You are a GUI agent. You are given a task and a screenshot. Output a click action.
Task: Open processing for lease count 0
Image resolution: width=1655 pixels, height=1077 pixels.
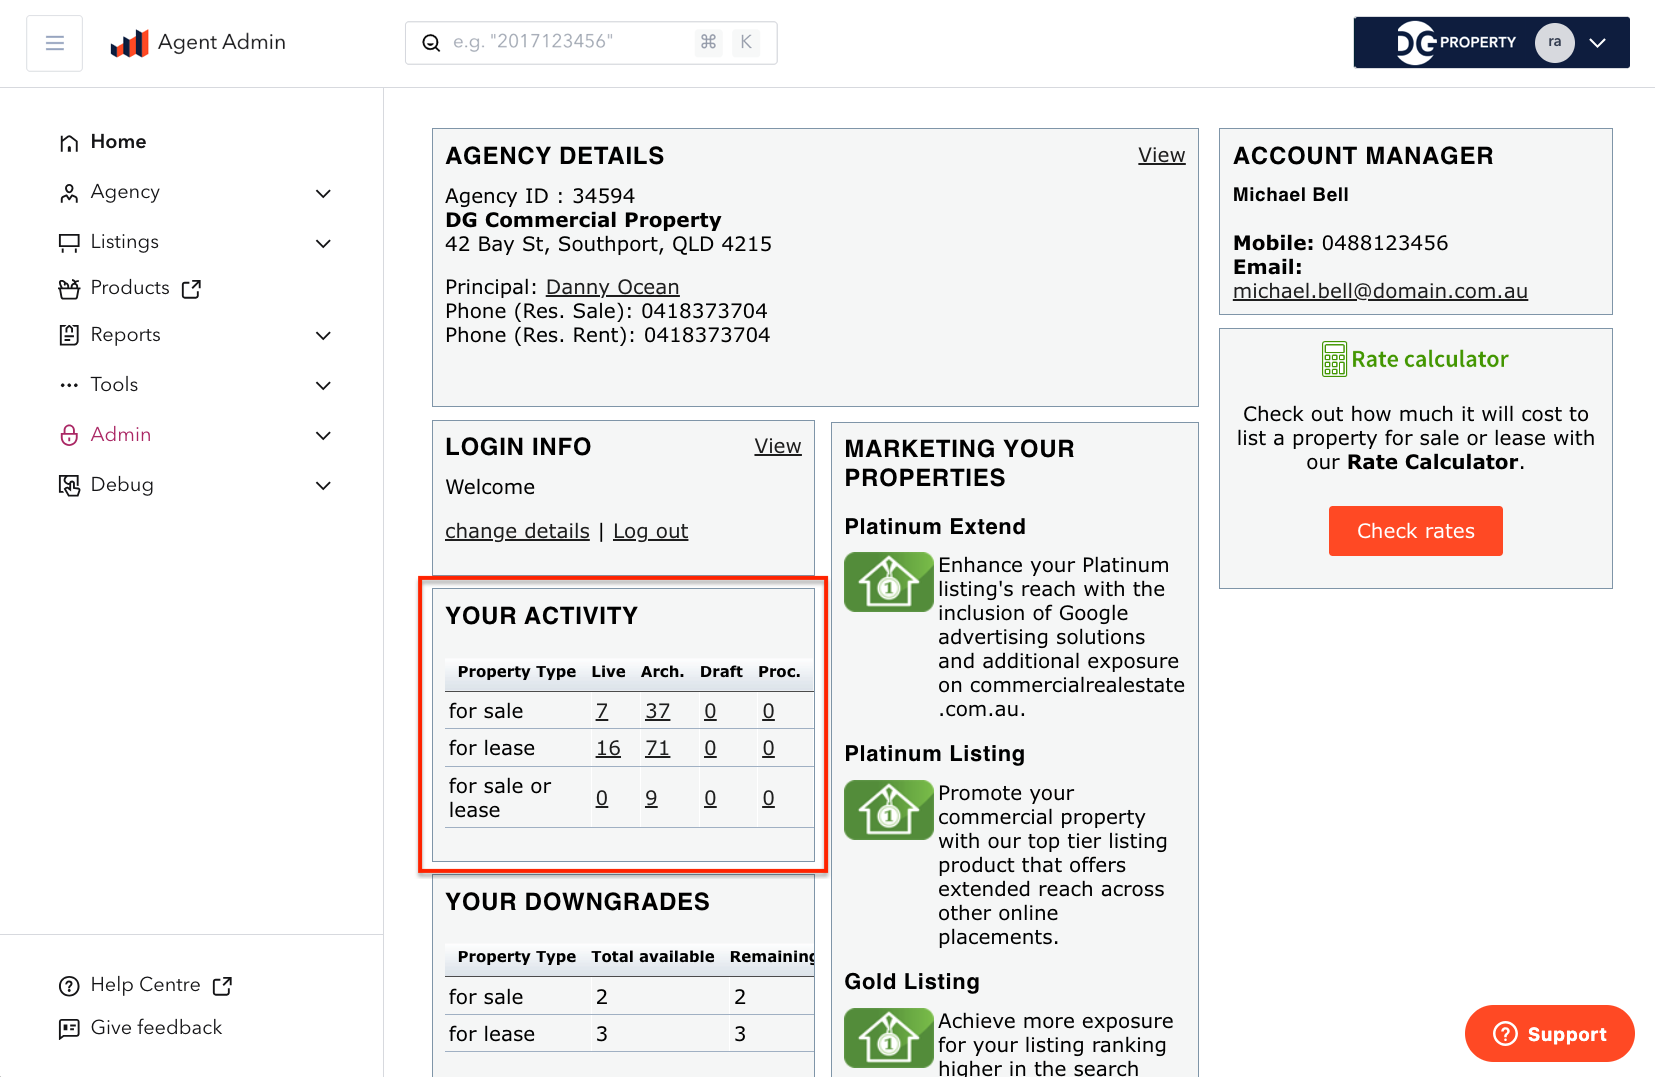(768, 748)
